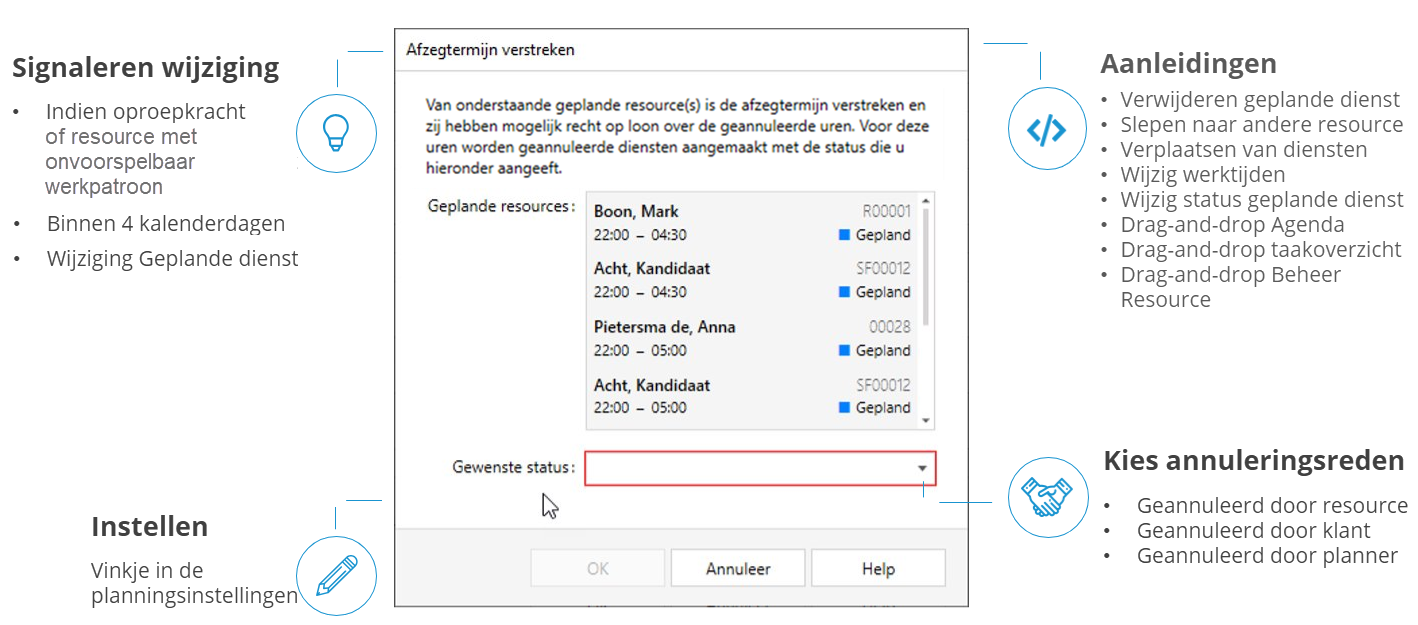The image size is (1418, 625).
Task: Click the resources list scroll-up arrow
Action: click(926, 200)
